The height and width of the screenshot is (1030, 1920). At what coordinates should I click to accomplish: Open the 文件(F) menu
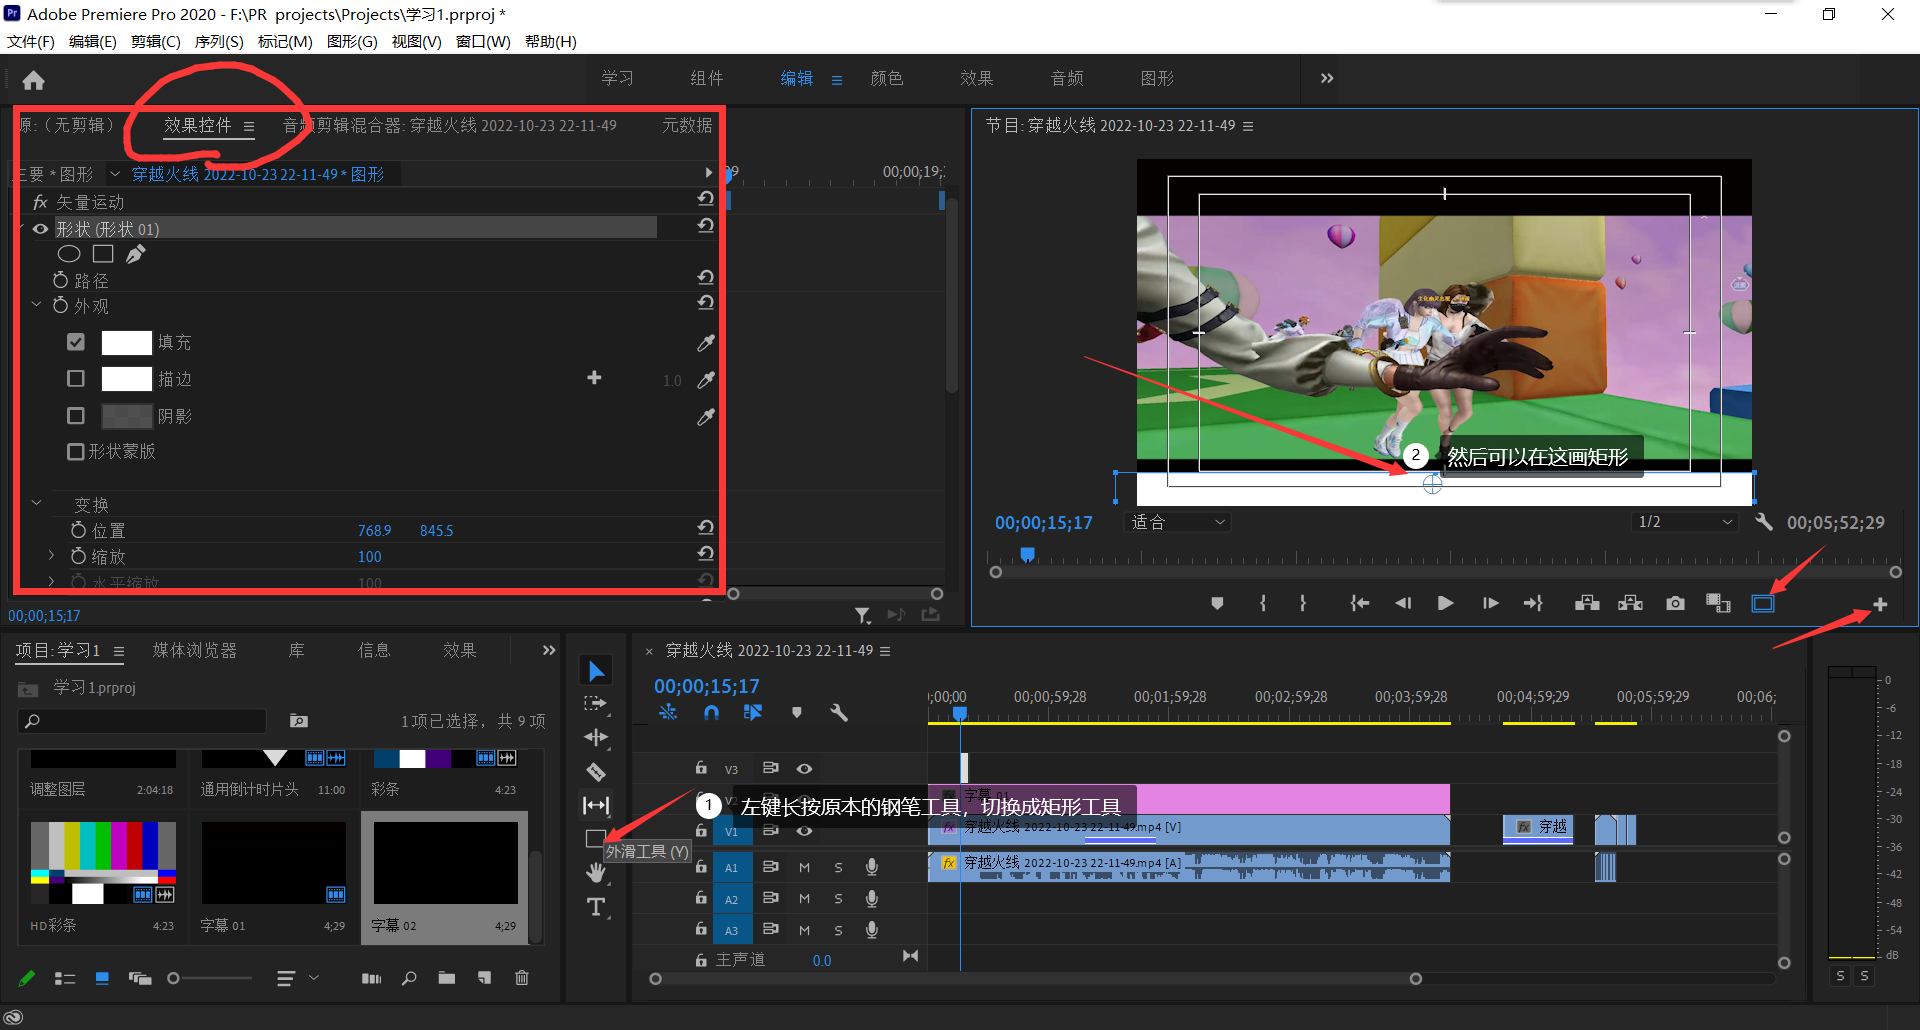click(31, 42)
